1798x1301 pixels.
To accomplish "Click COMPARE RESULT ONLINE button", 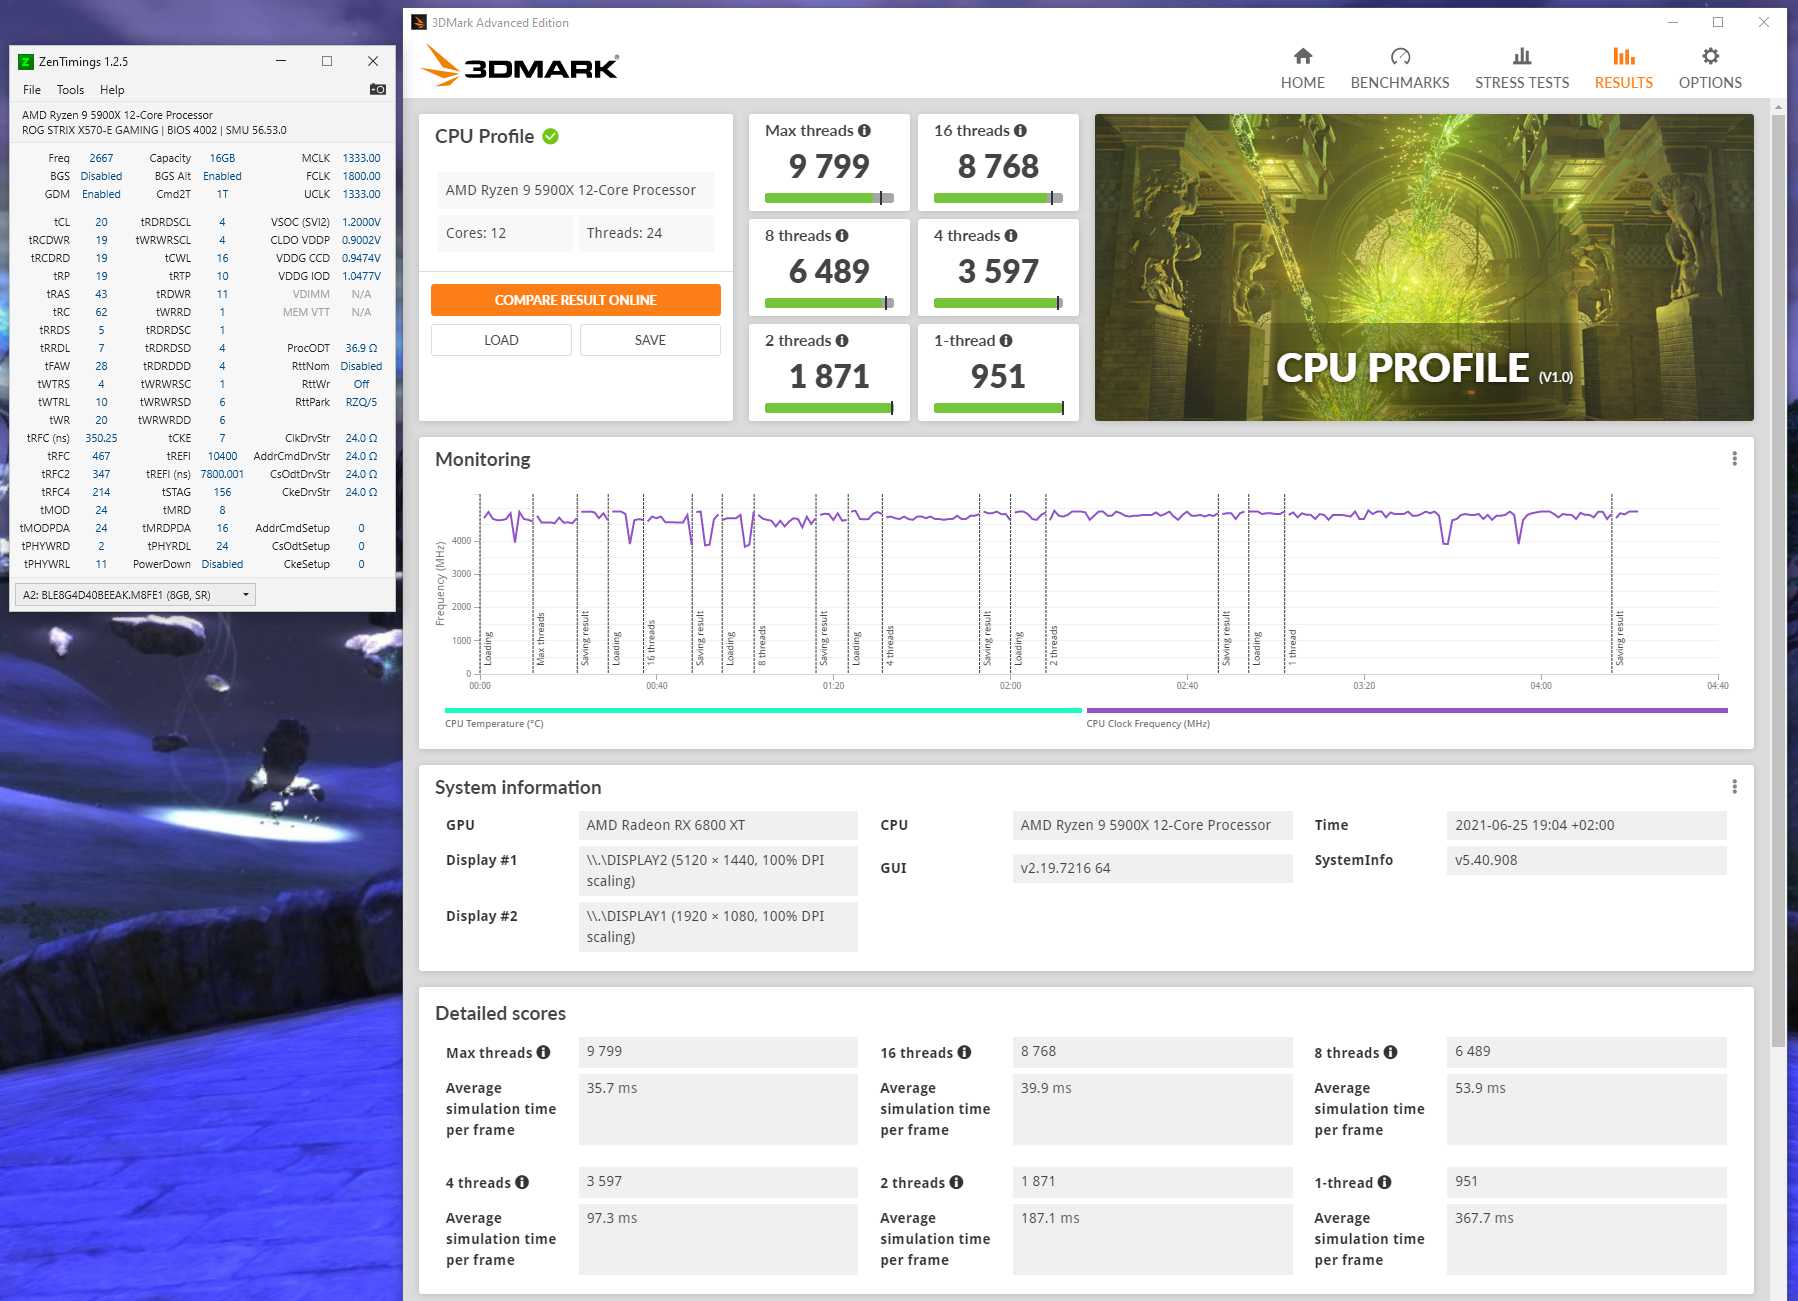I will coord(576,300).
